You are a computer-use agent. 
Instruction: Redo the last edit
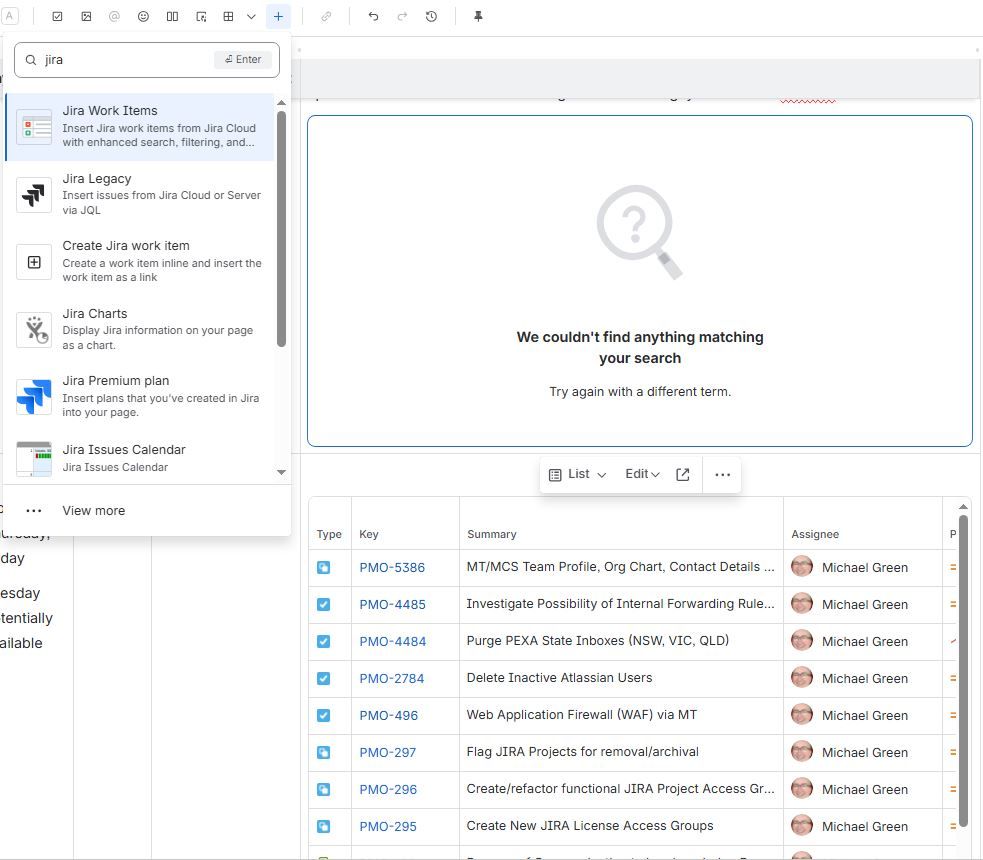(x=402, y=16)
